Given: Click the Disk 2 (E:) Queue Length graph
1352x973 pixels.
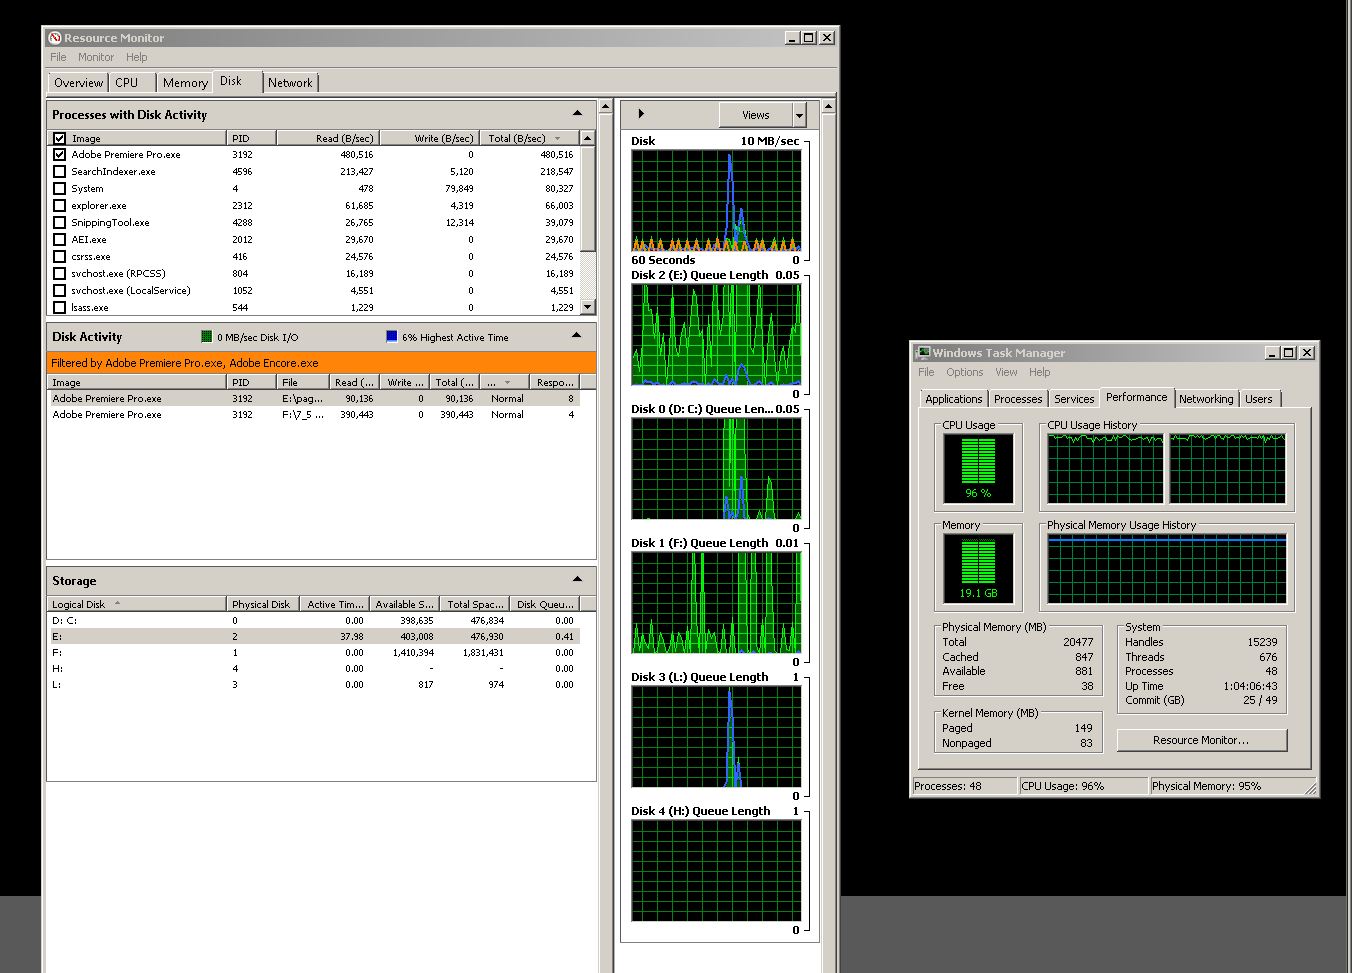Looking at the screenshot, I should click(x=716, y=334).
